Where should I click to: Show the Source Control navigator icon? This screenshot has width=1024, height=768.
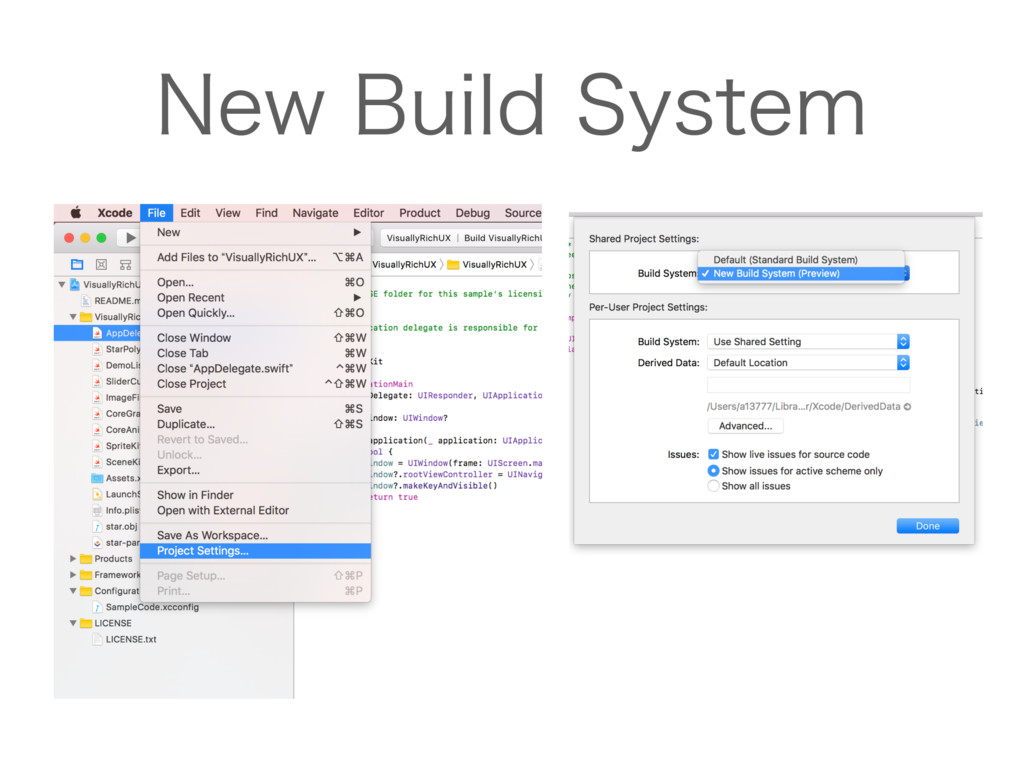point(101,264)
